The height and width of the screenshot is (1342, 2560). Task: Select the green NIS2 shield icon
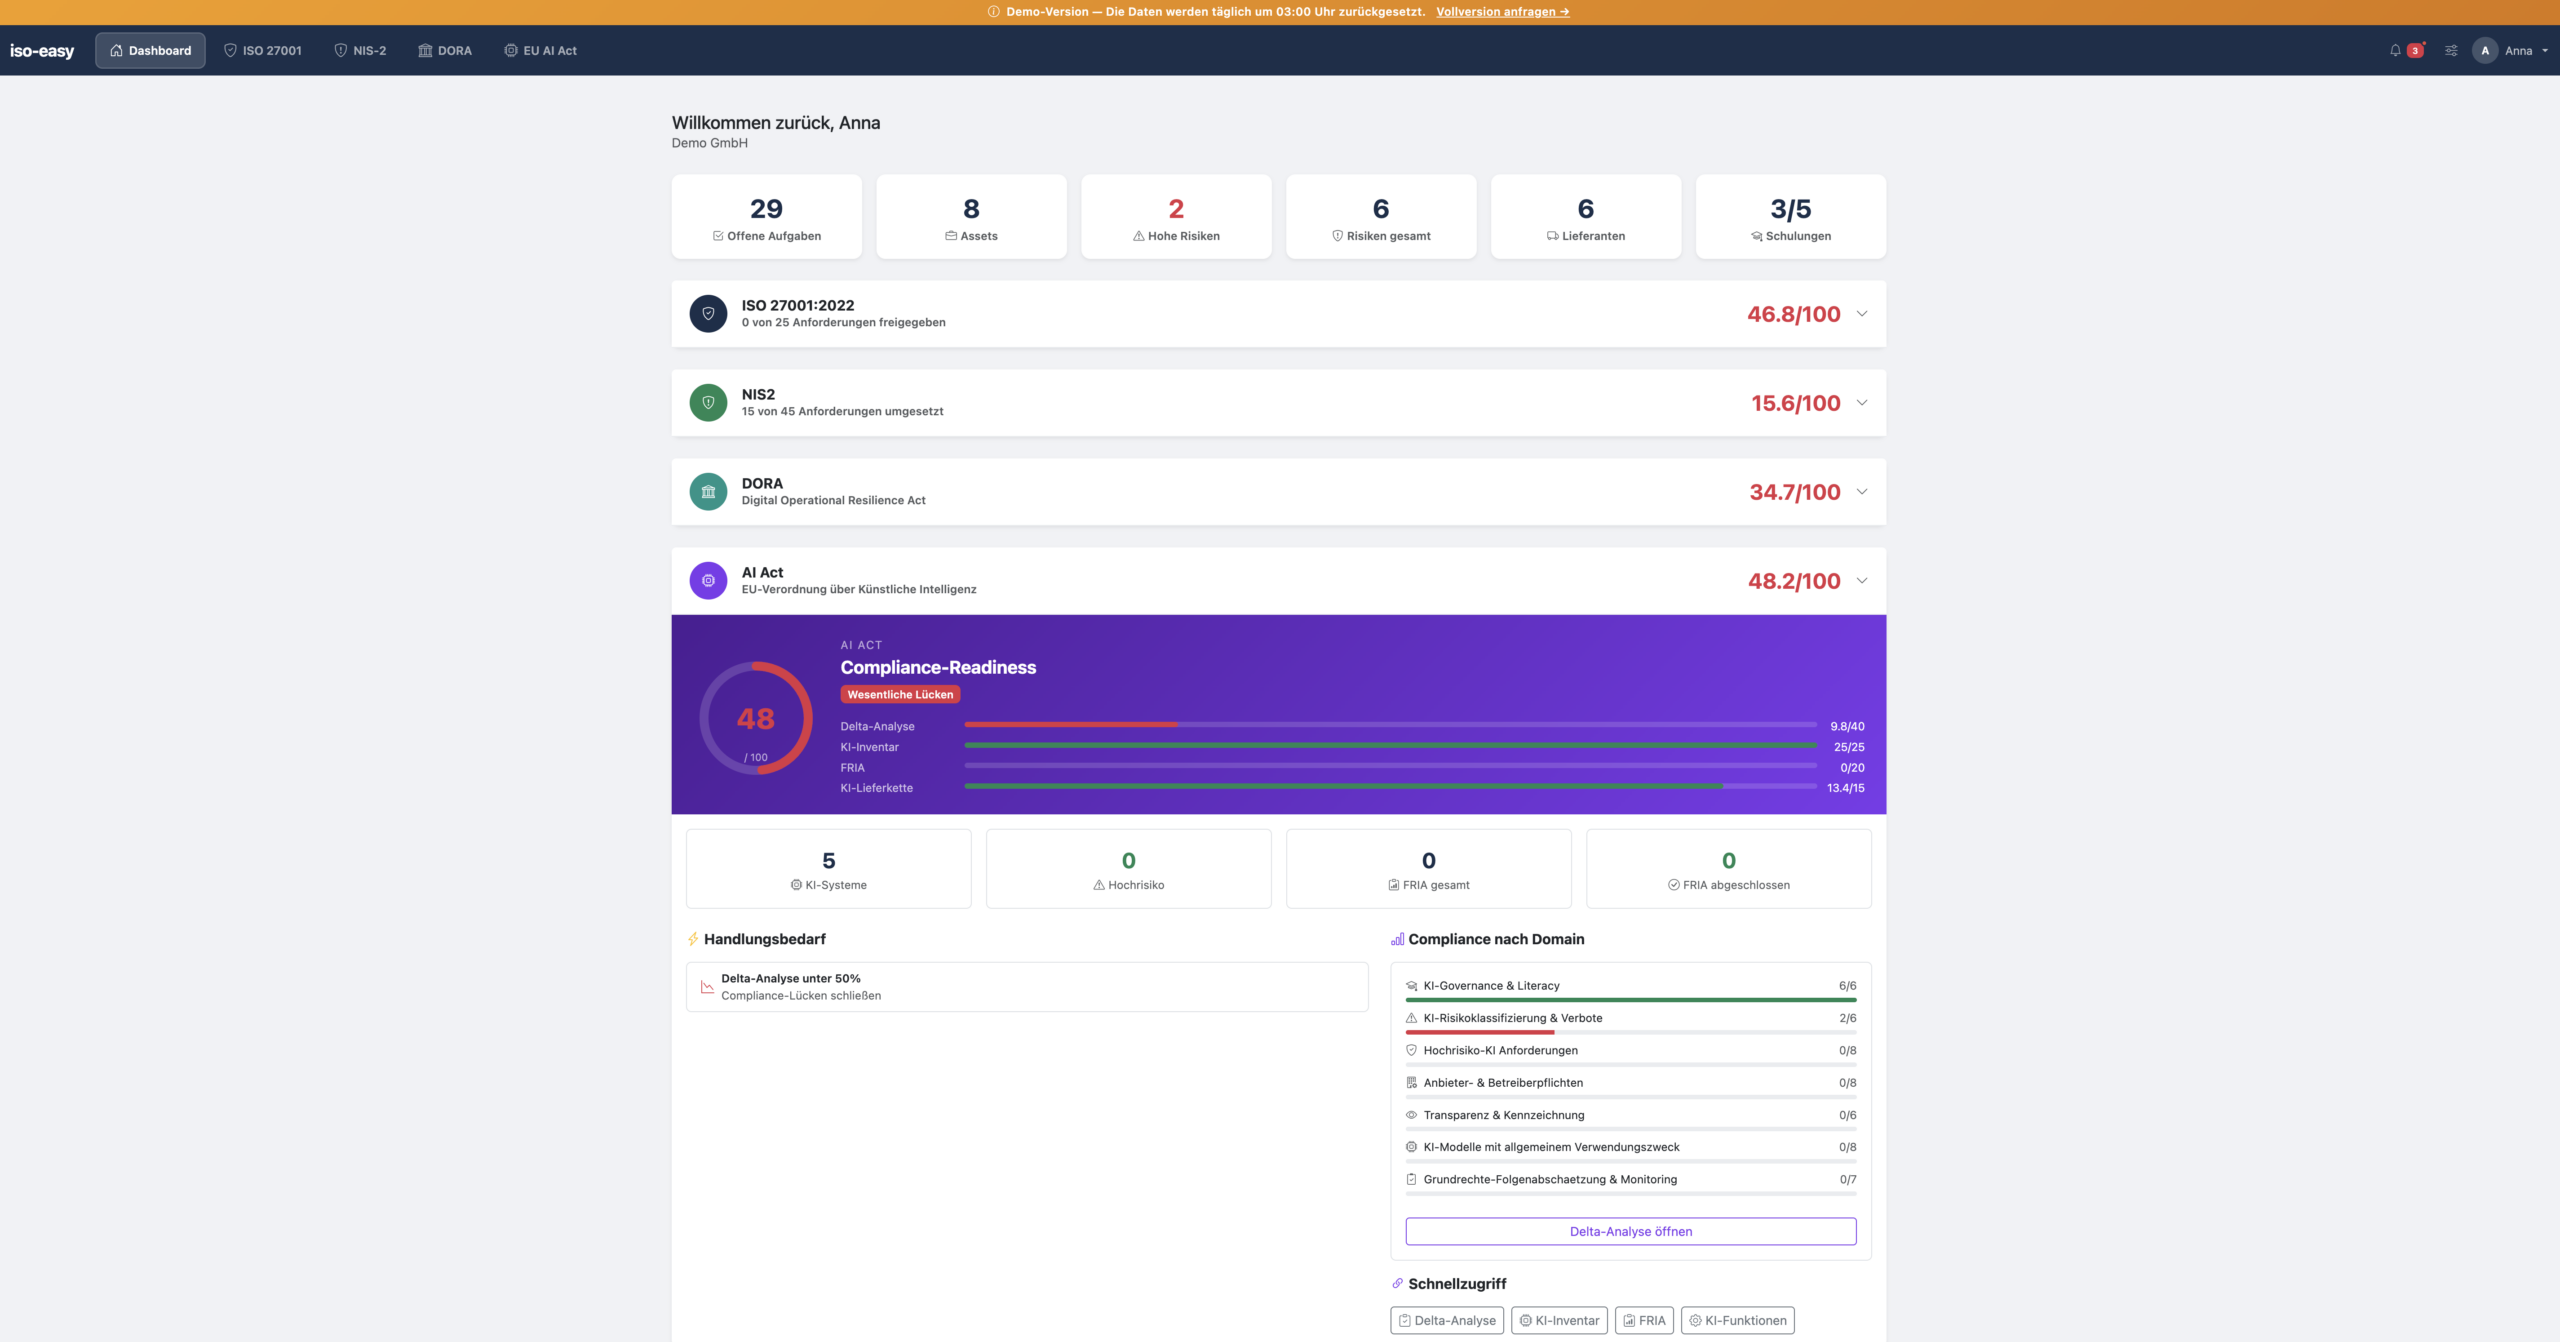708,402
